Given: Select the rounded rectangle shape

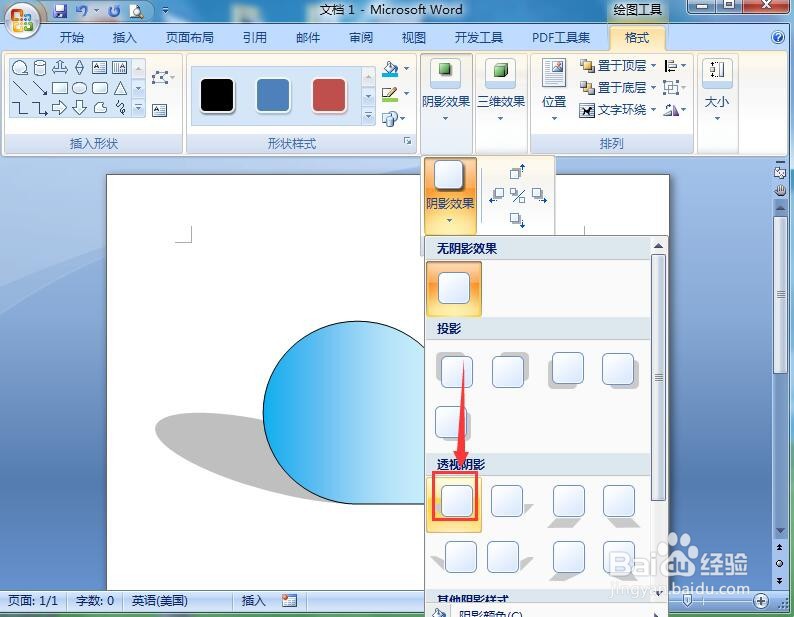Looking at the screenshot, I should pyautogui.click(x=100, y=88).
